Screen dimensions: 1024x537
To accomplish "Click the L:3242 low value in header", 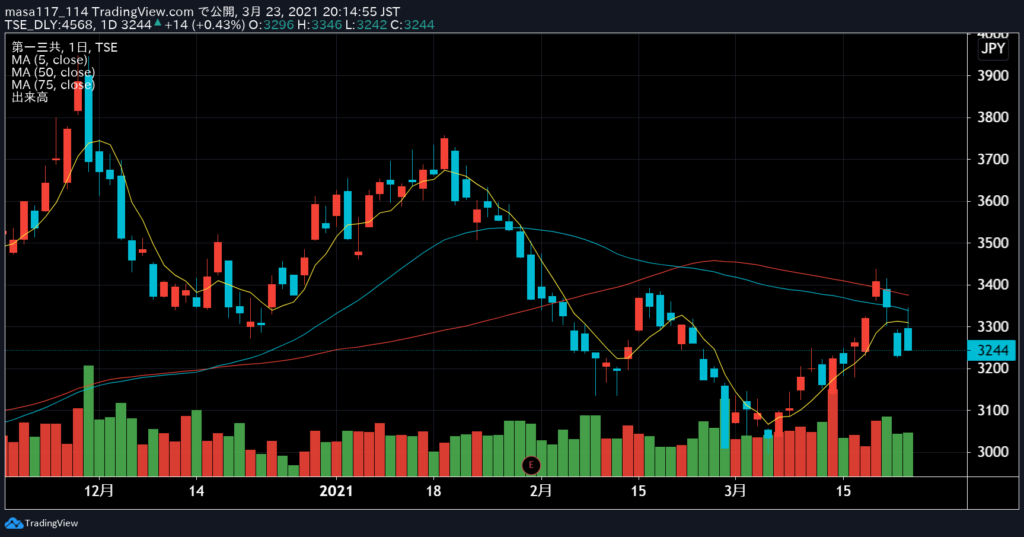I will pyautogui.click(x=366, y=25).
